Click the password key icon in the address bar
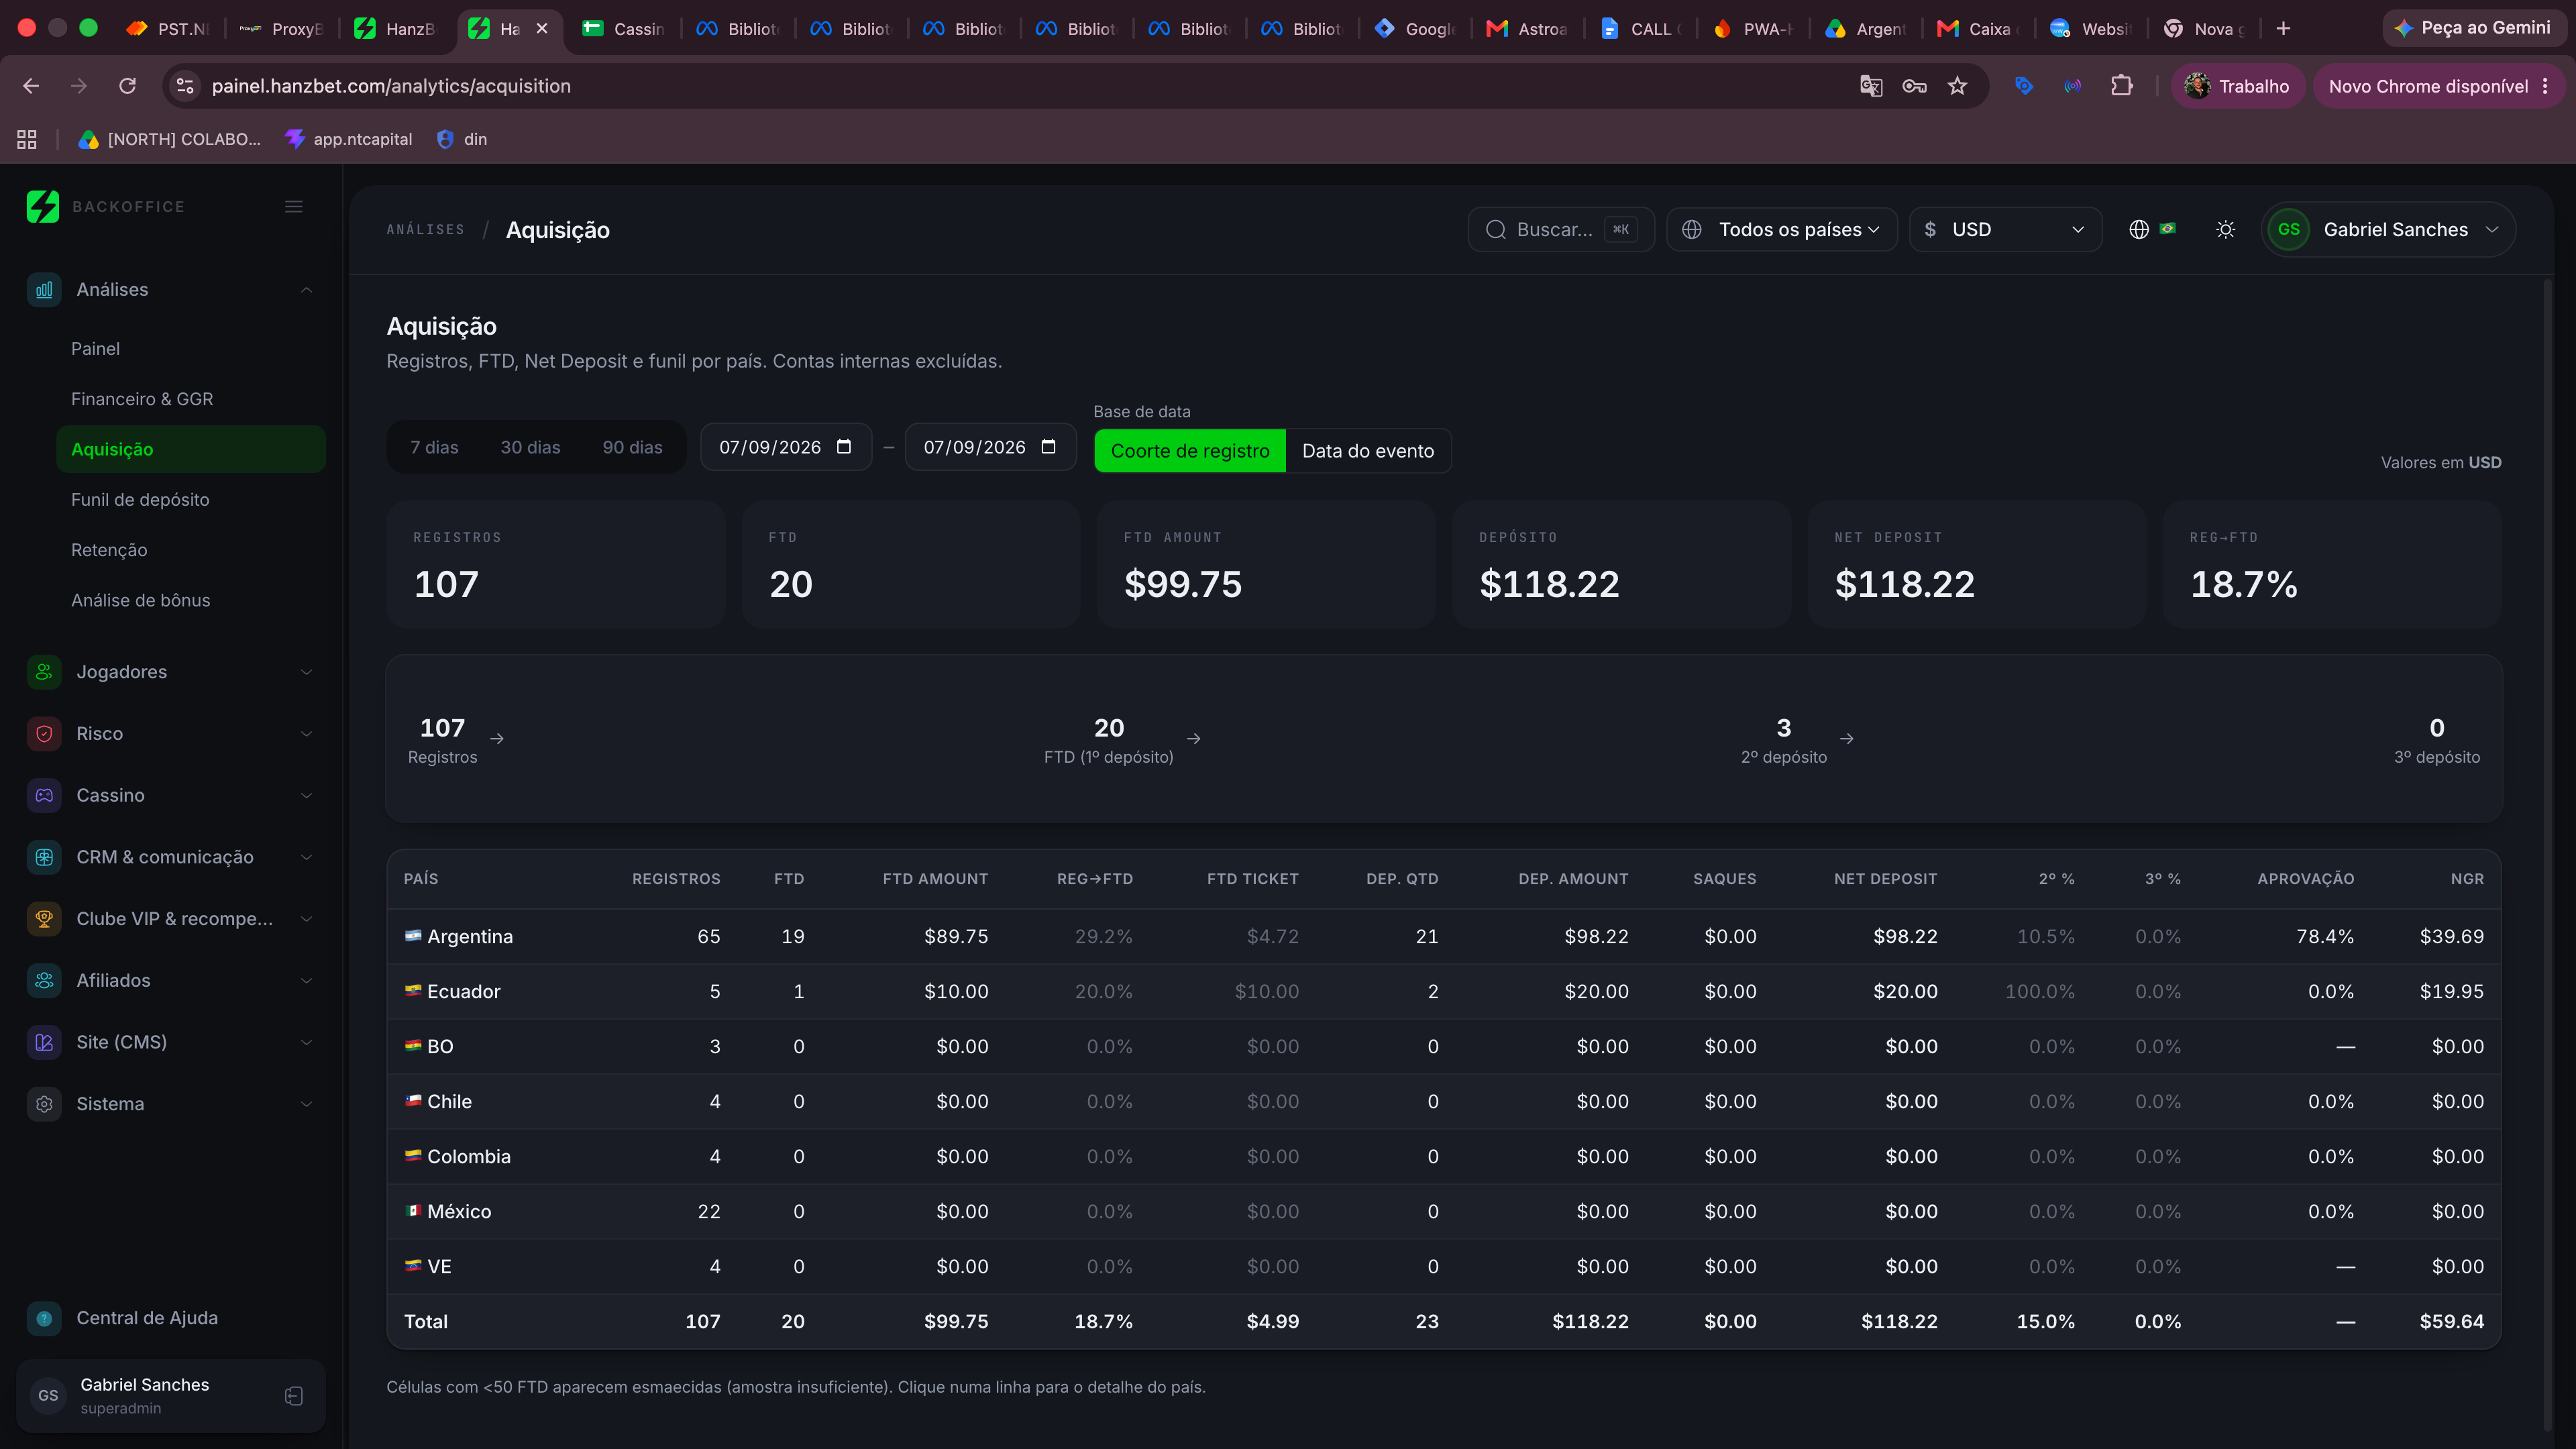This screenshot has height=1449, width=2576. pyautogui.click(x=1914, y=86)
